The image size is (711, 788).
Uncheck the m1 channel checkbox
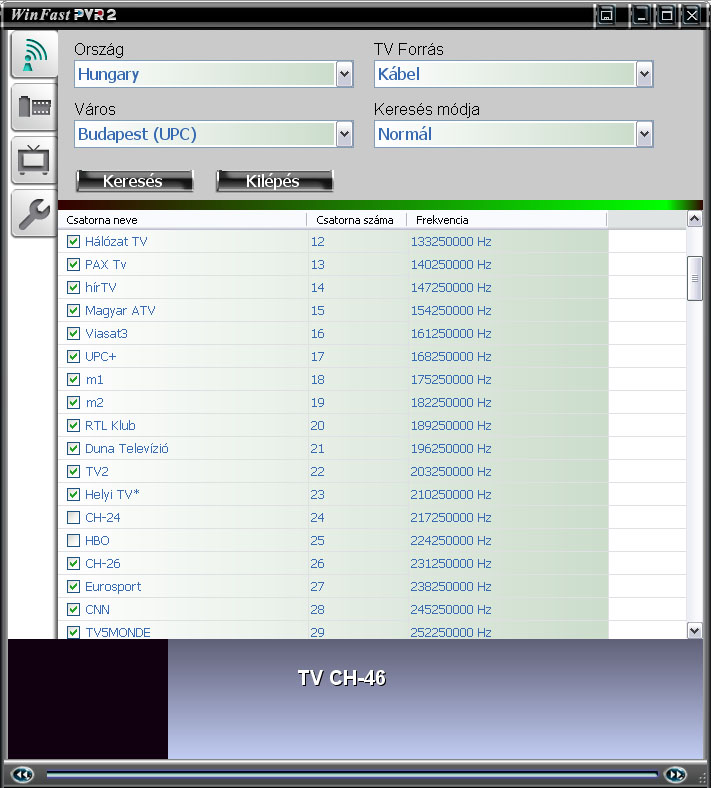pyautogui.click(x=73, y=379)
